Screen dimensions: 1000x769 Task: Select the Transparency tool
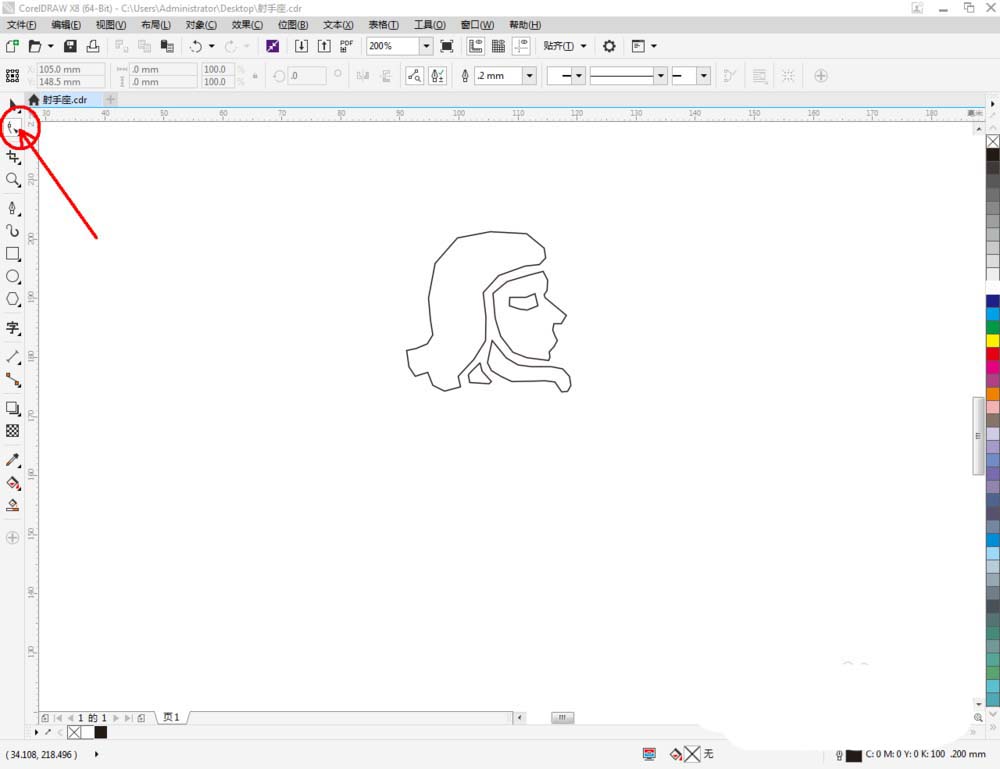pyautogui.click(x=13, y=431)
